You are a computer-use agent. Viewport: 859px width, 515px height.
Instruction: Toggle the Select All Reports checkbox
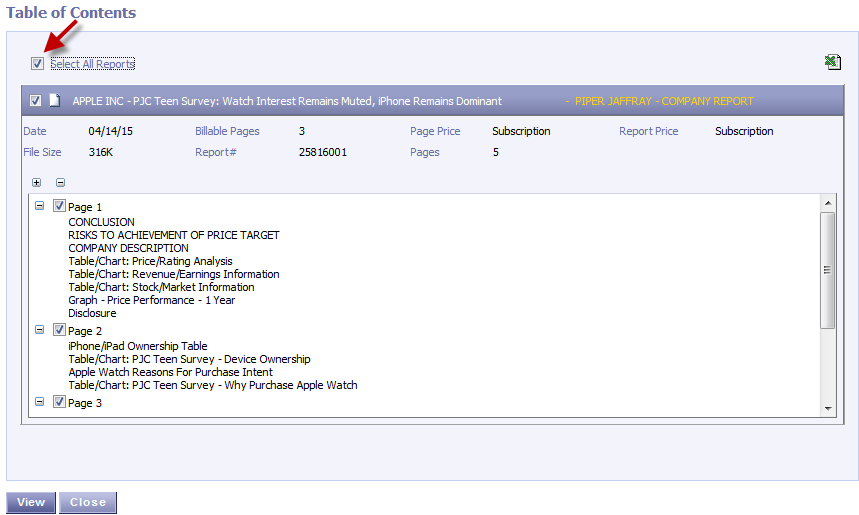tap(37, 64)
